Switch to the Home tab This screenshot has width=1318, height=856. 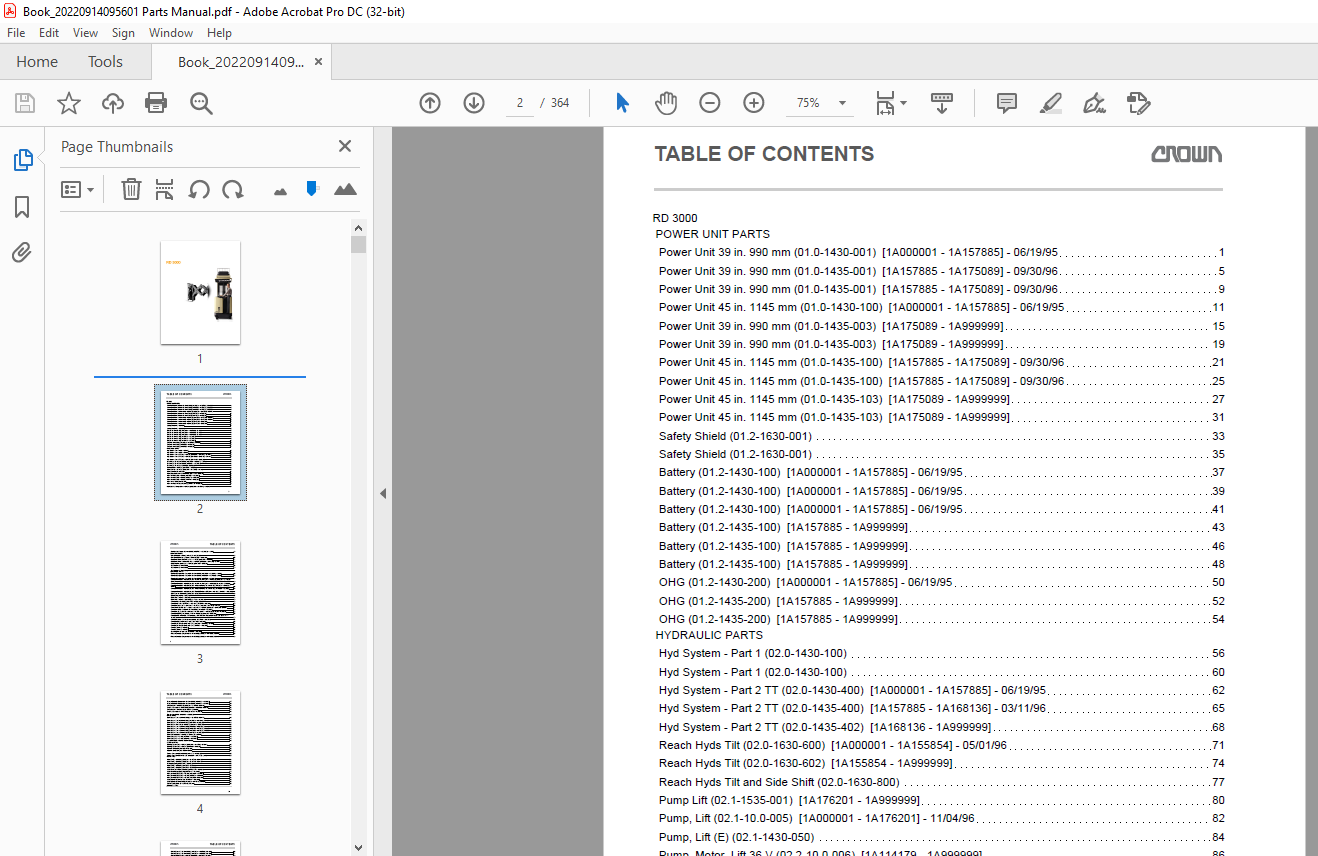tap(37, 62)
